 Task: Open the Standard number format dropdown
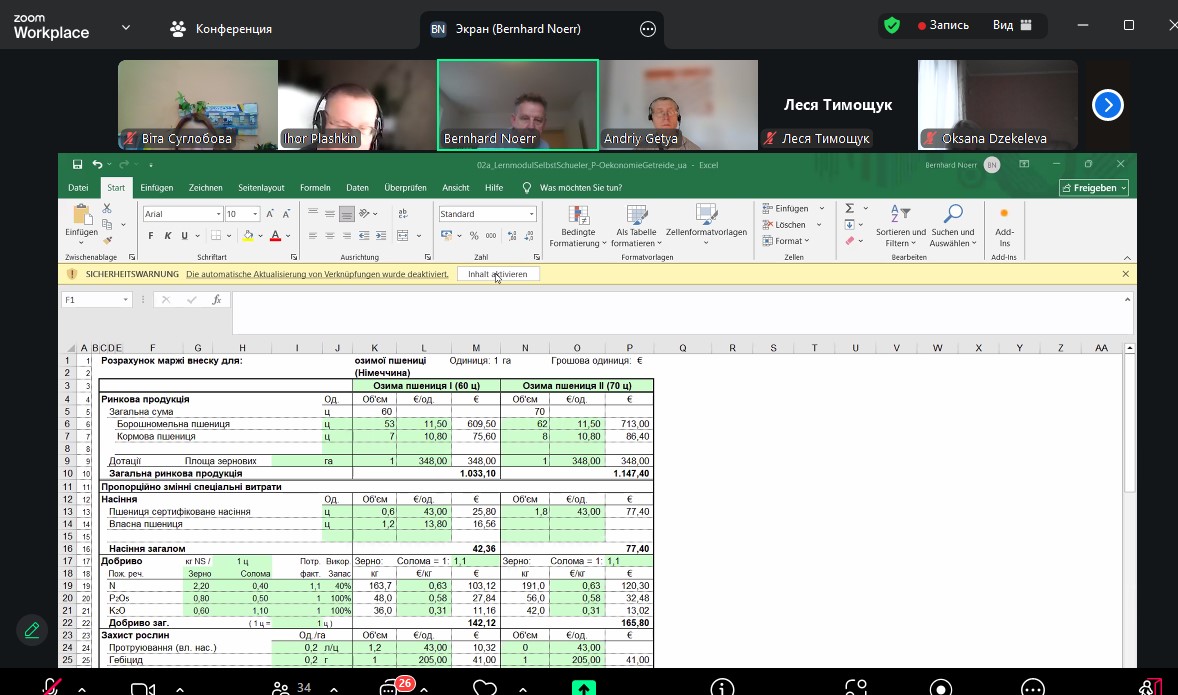click(531, 214)
